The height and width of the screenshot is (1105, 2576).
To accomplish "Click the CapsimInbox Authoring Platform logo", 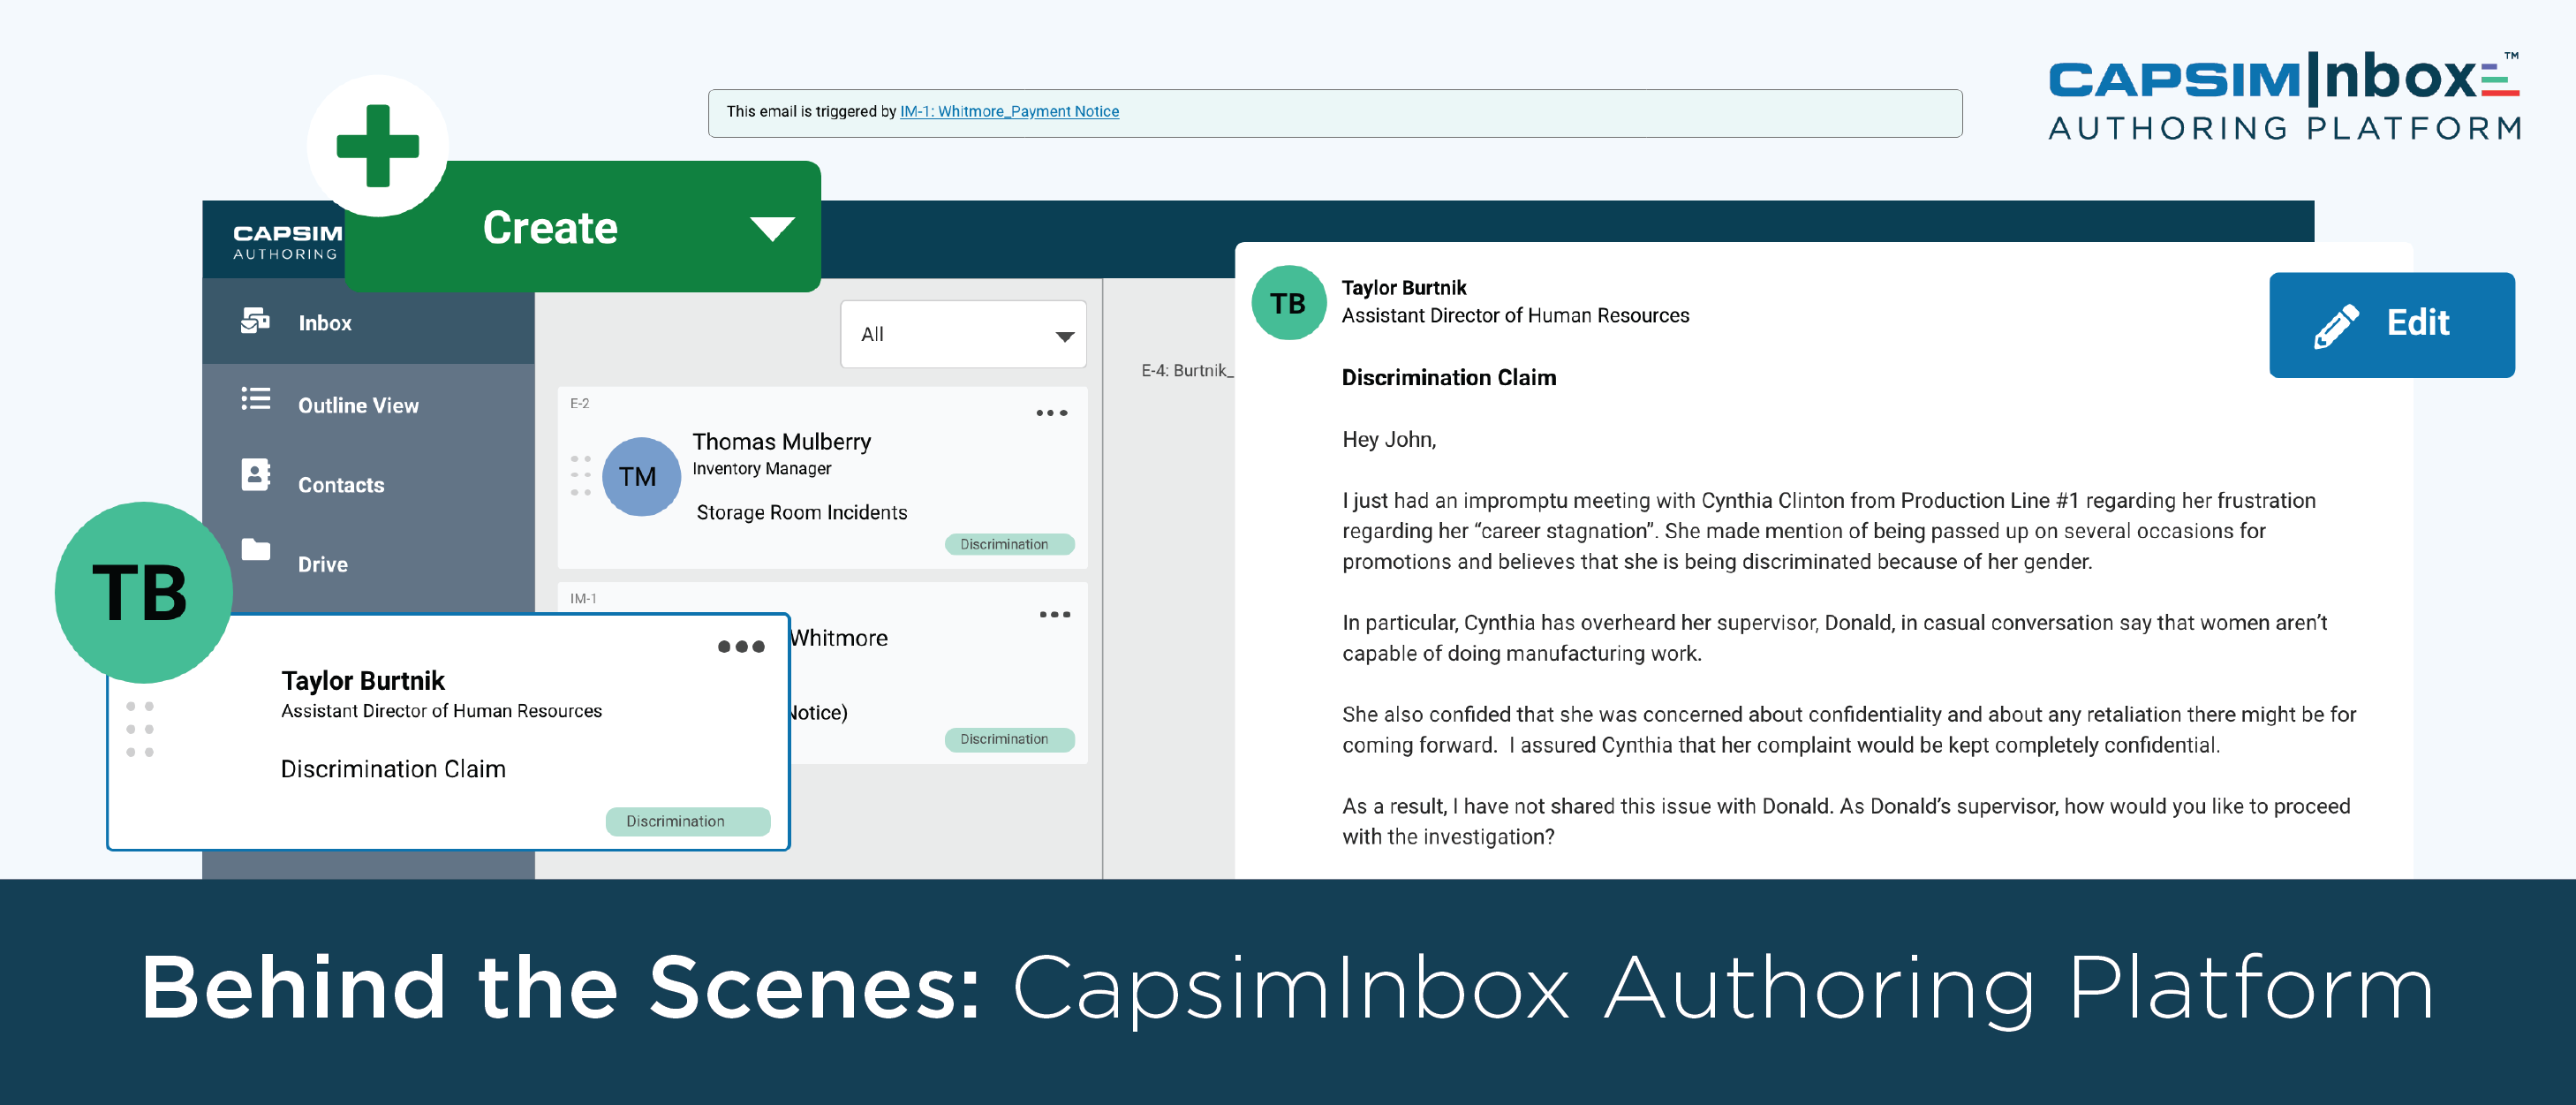I will [2284, 95].
